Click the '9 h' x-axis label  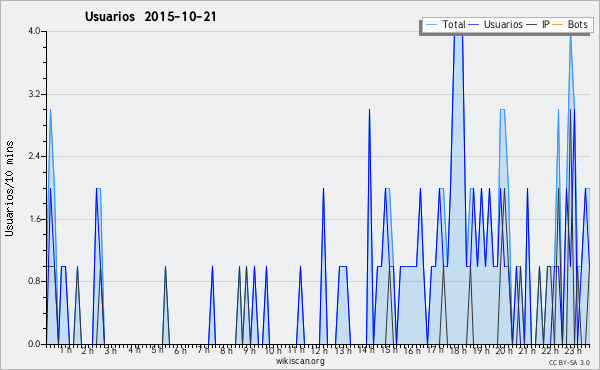click(x=249, y=350)
